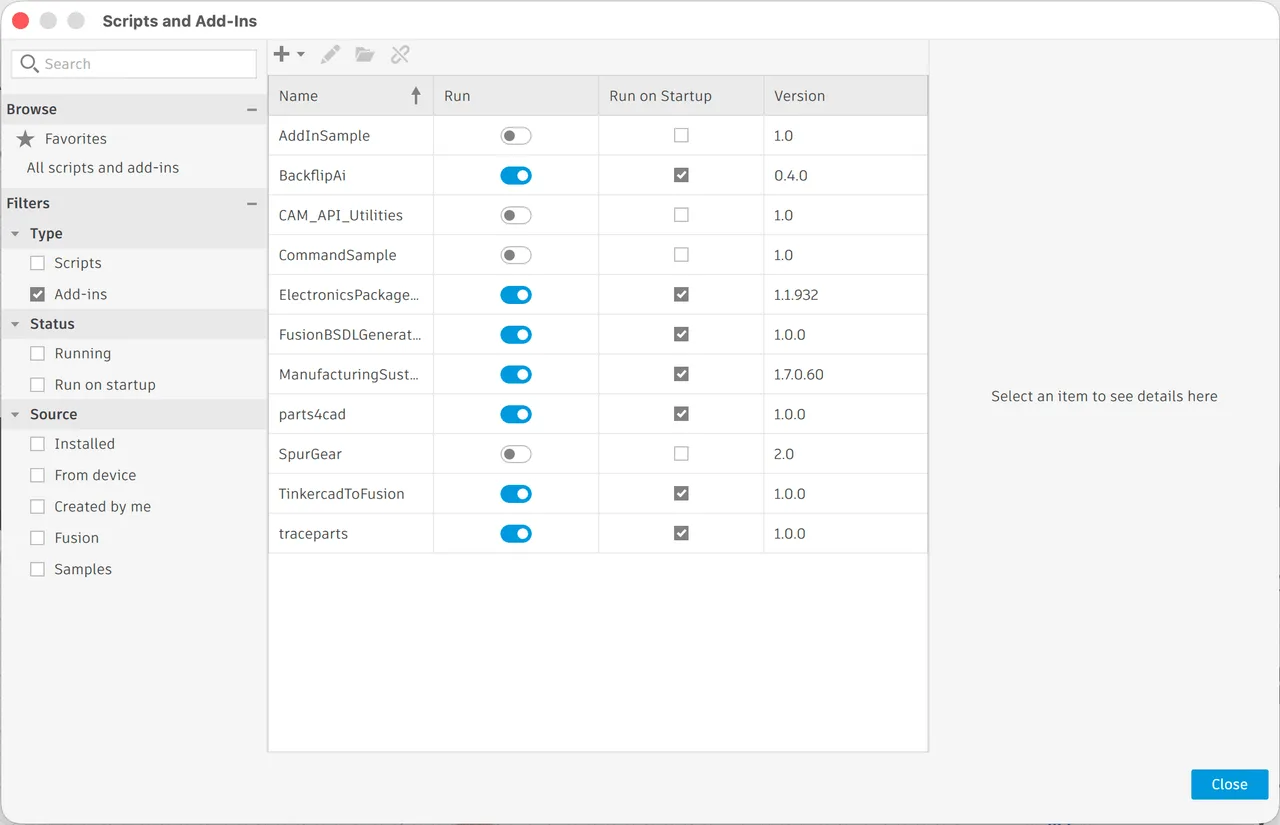This screenshot has width=1280, height=825.
Task: Select the TinkercadToFusion name cell
Action: click(x=351, y=494)
